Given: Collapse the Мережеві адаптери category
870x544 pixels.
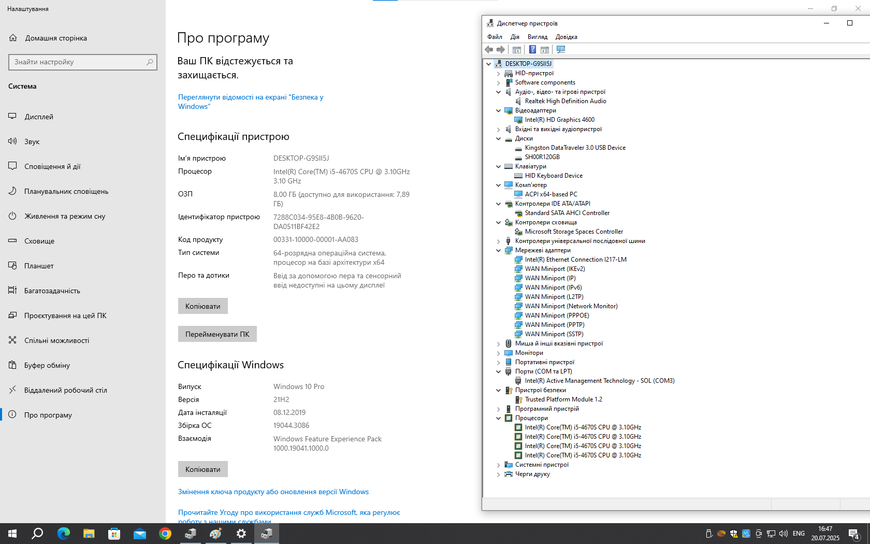Looking at the screenshot, I should (x=498, y=250).
